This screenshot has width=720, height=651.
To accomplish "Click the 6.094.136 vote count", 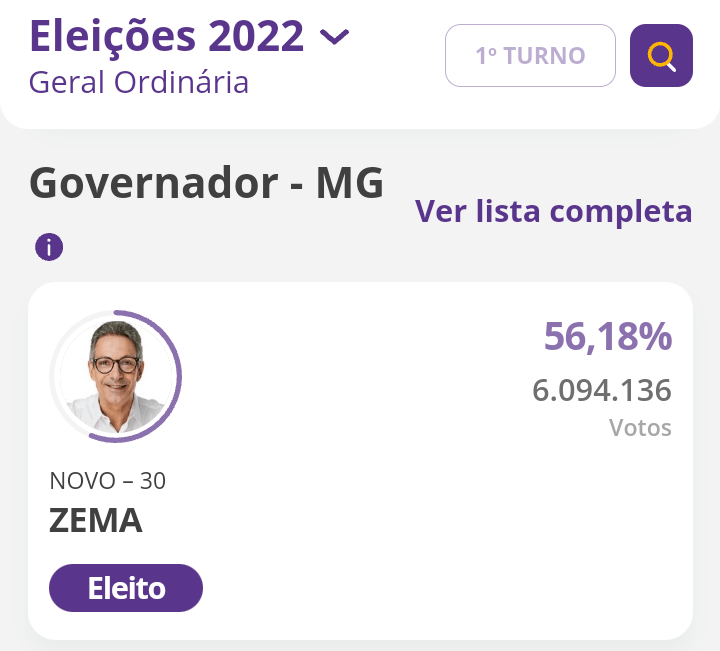I will click(x=601, y=390).
